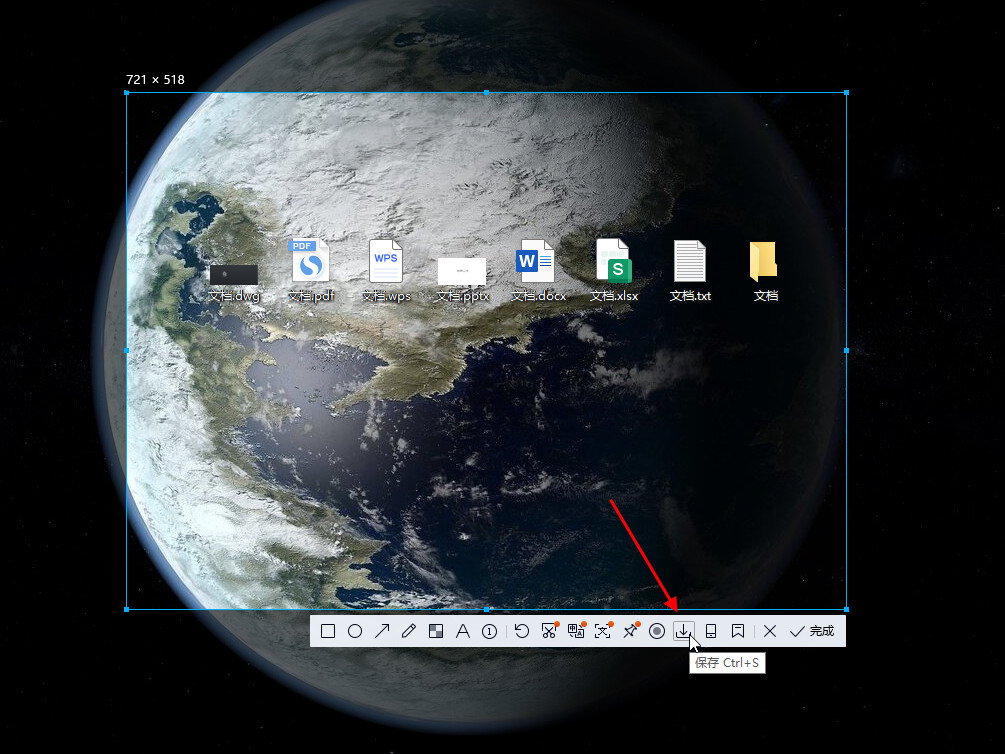
Task: Select the 文档.dwg desktop file
Action: (234, 282)
